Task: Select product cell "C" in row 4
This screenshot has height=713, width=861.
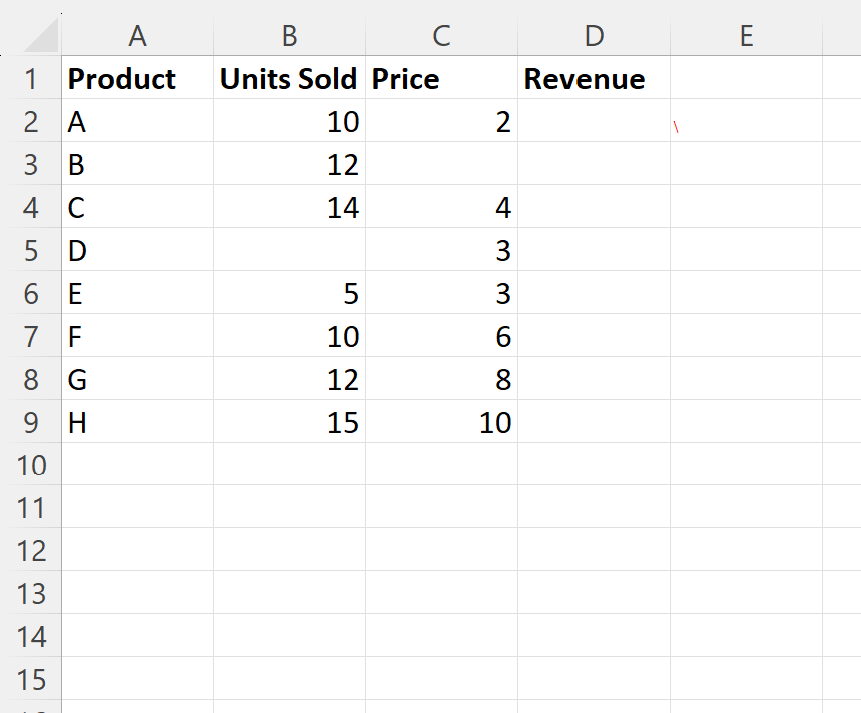Action: pos(137,207)
